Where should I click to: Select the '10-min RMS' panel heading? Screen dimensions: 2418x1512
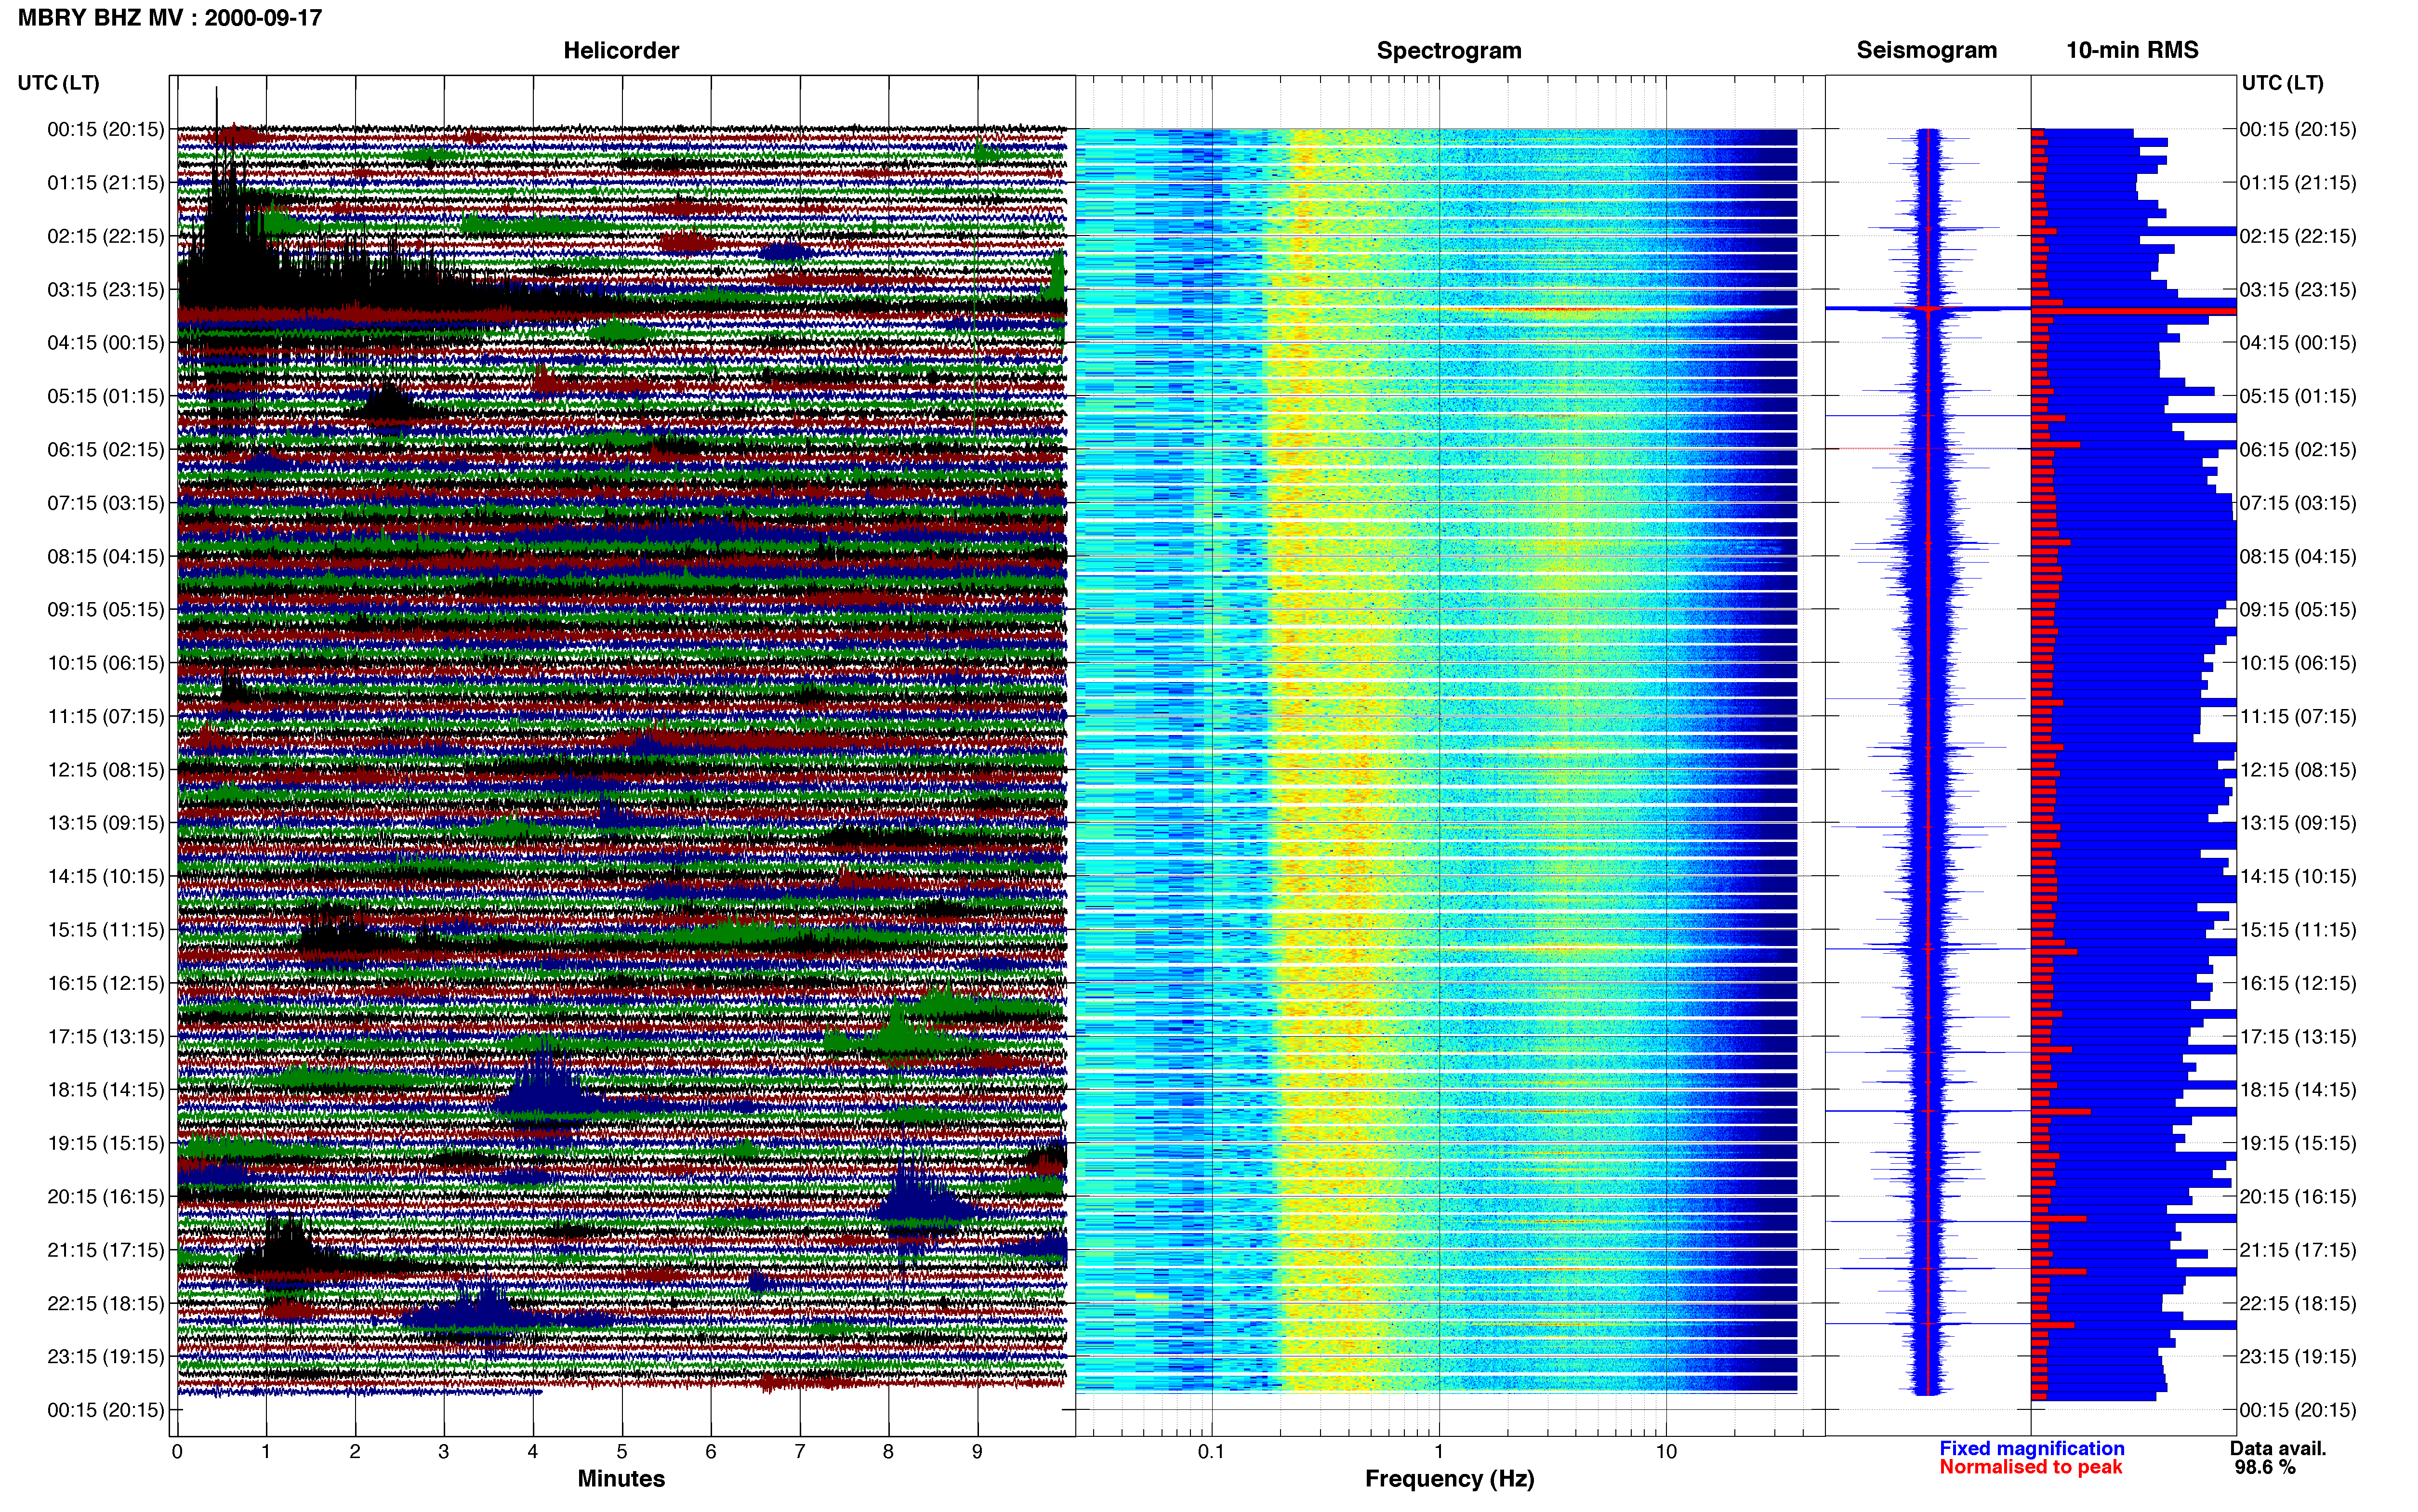(2132, 50)
